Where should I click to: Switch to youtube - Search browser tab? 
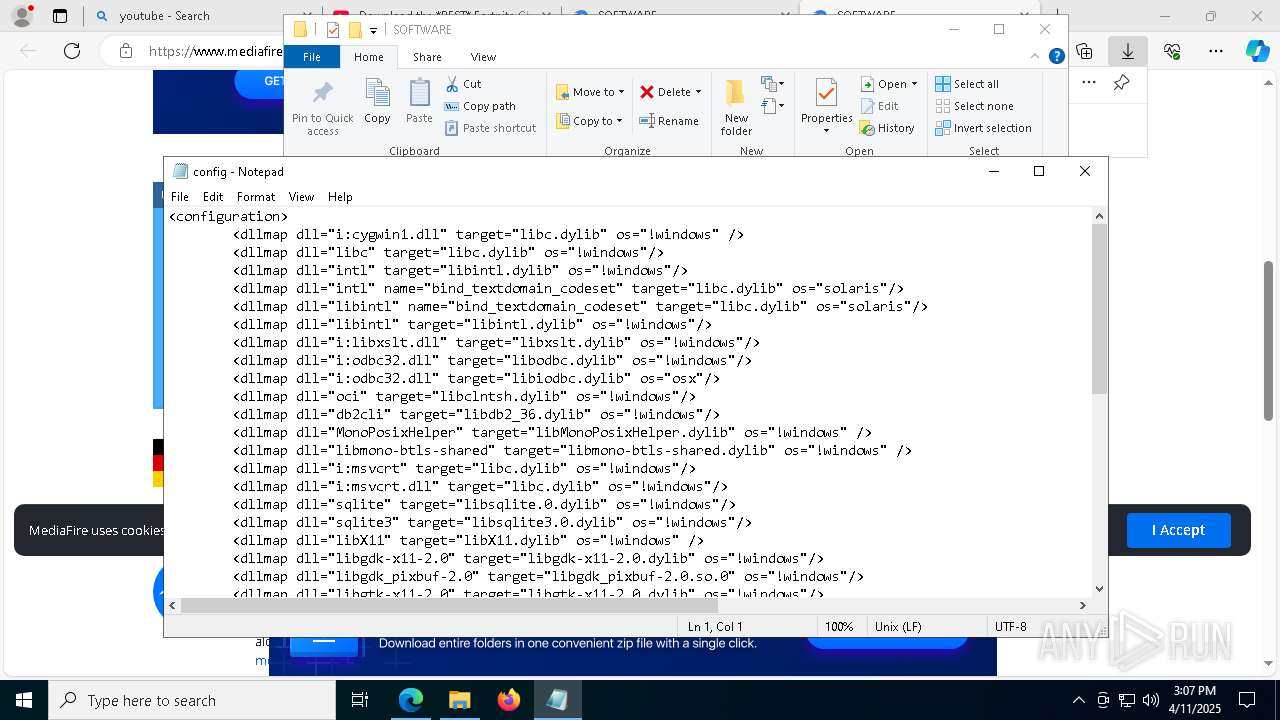pyautogui.click(x=164, y=16)
